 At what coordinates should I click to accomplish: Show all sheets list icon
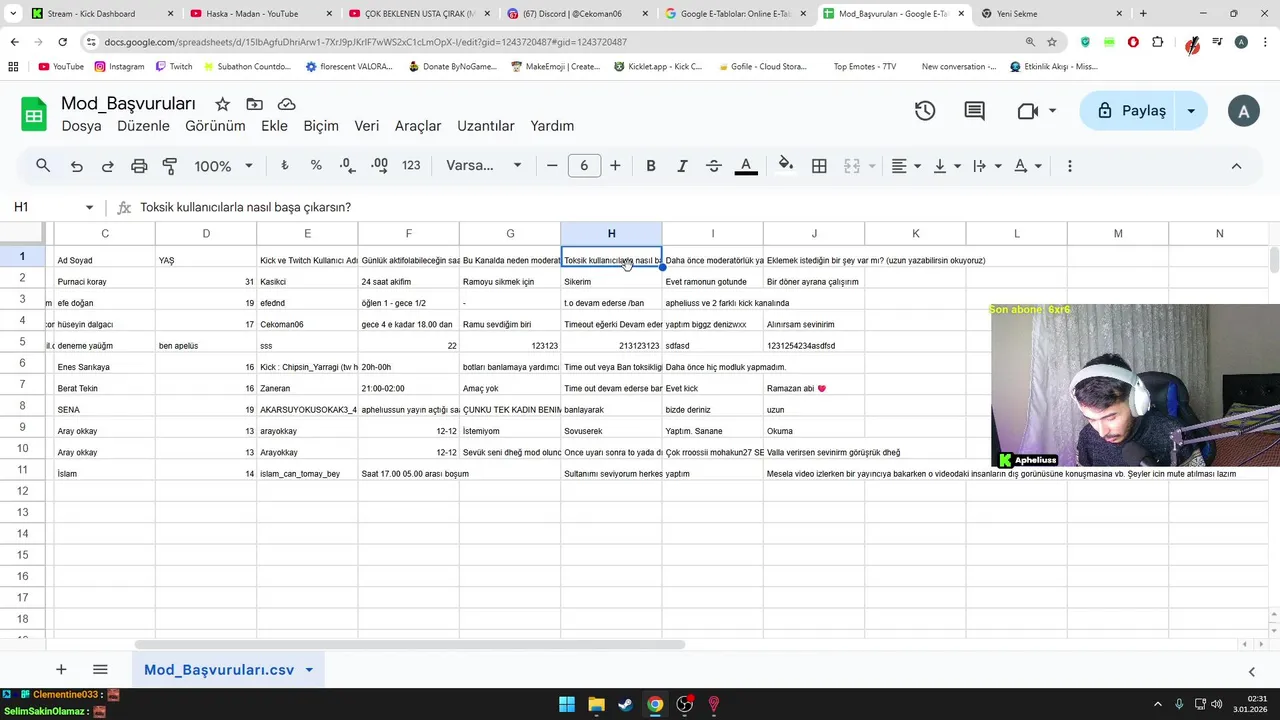point(100,670)
